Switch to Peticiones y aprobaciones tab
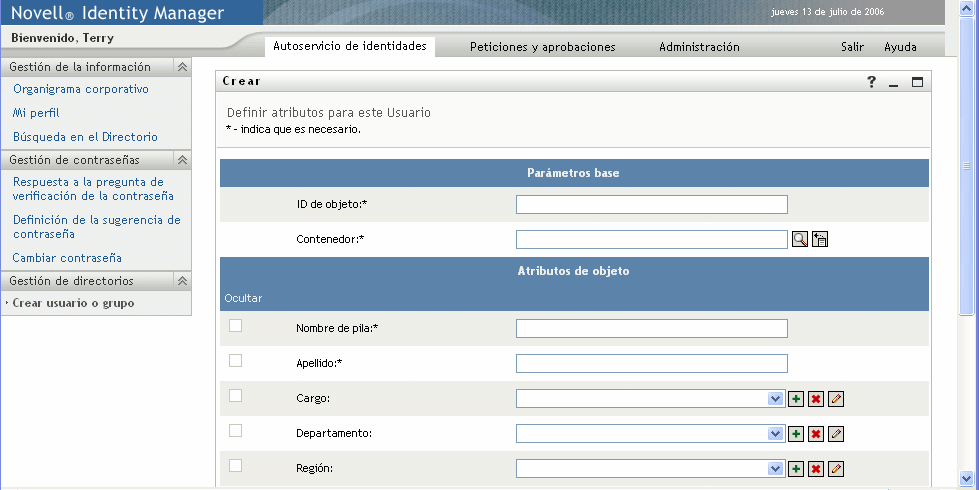 [542, 47]
